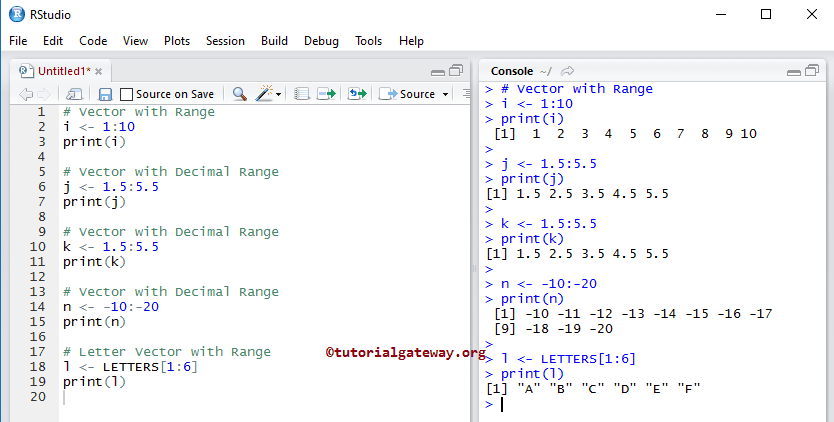Open the Edit menu
This screenshot has height=422, width=834.
click(x=53, y=41)
